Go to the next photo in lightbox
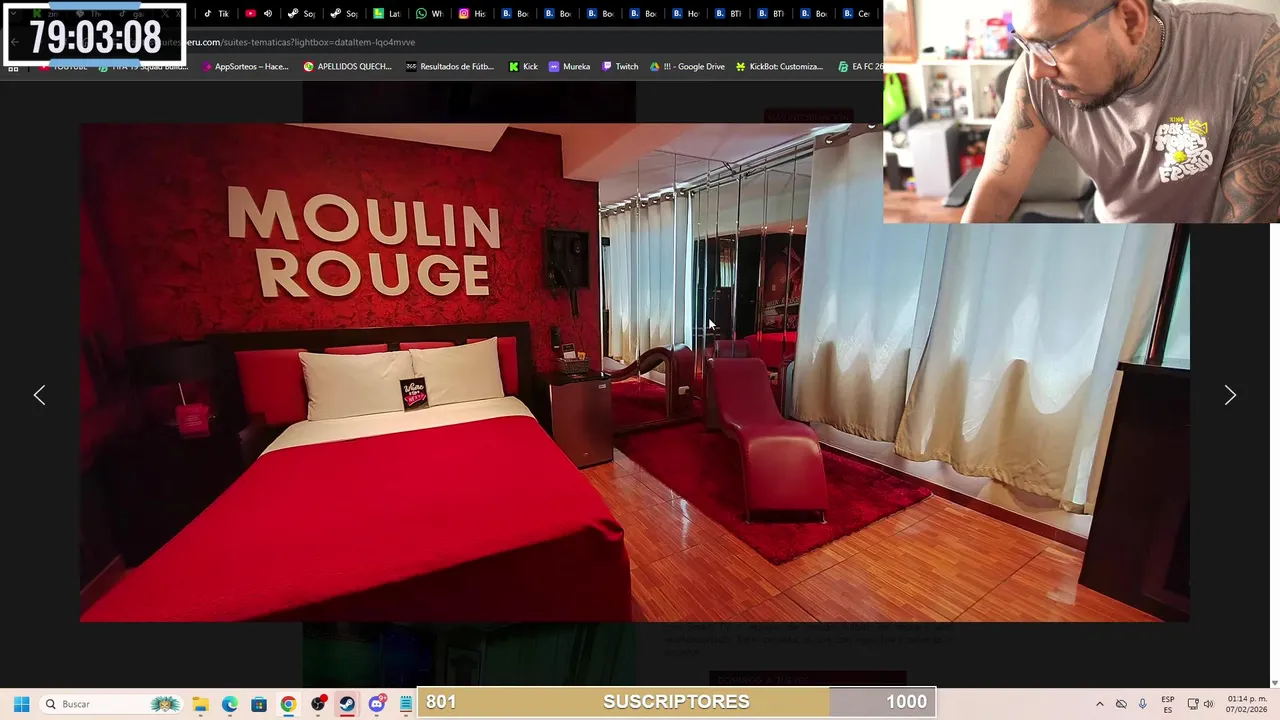This screenshot has height=720, width=1280. tap(1230, 395)
